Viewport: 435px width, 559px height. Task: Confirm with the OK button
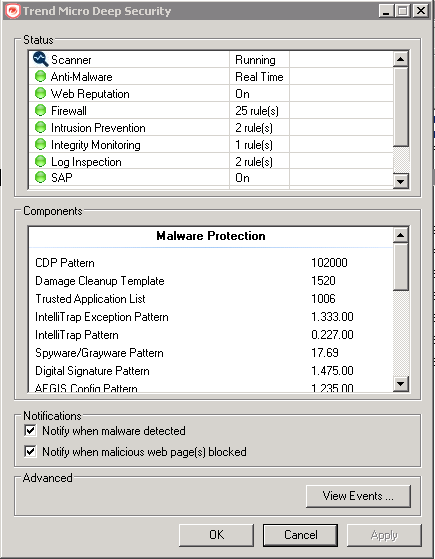216,535
